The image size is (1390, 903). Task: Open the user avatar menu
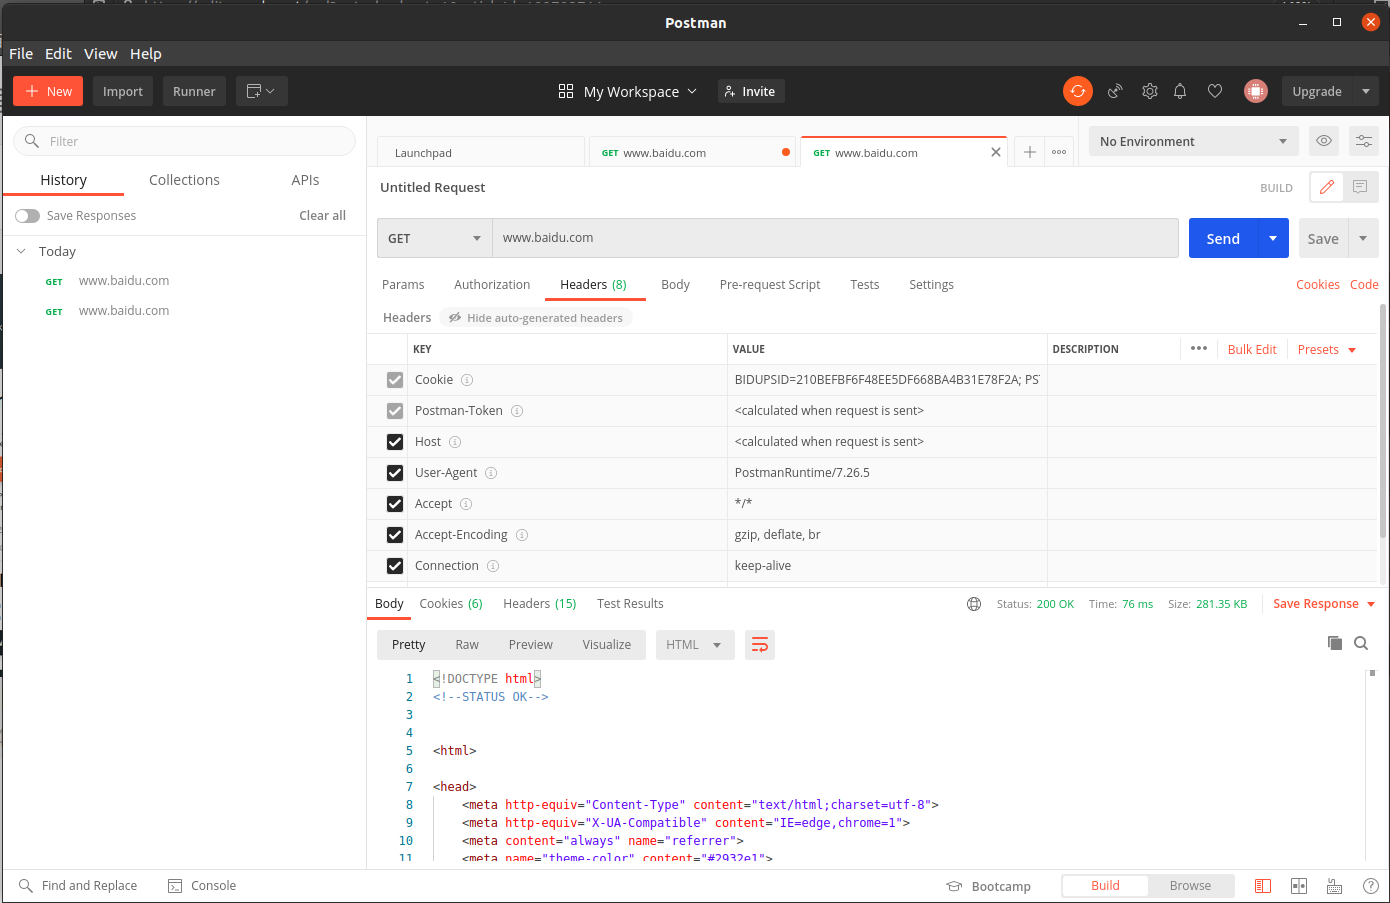tap(1255, 91)
